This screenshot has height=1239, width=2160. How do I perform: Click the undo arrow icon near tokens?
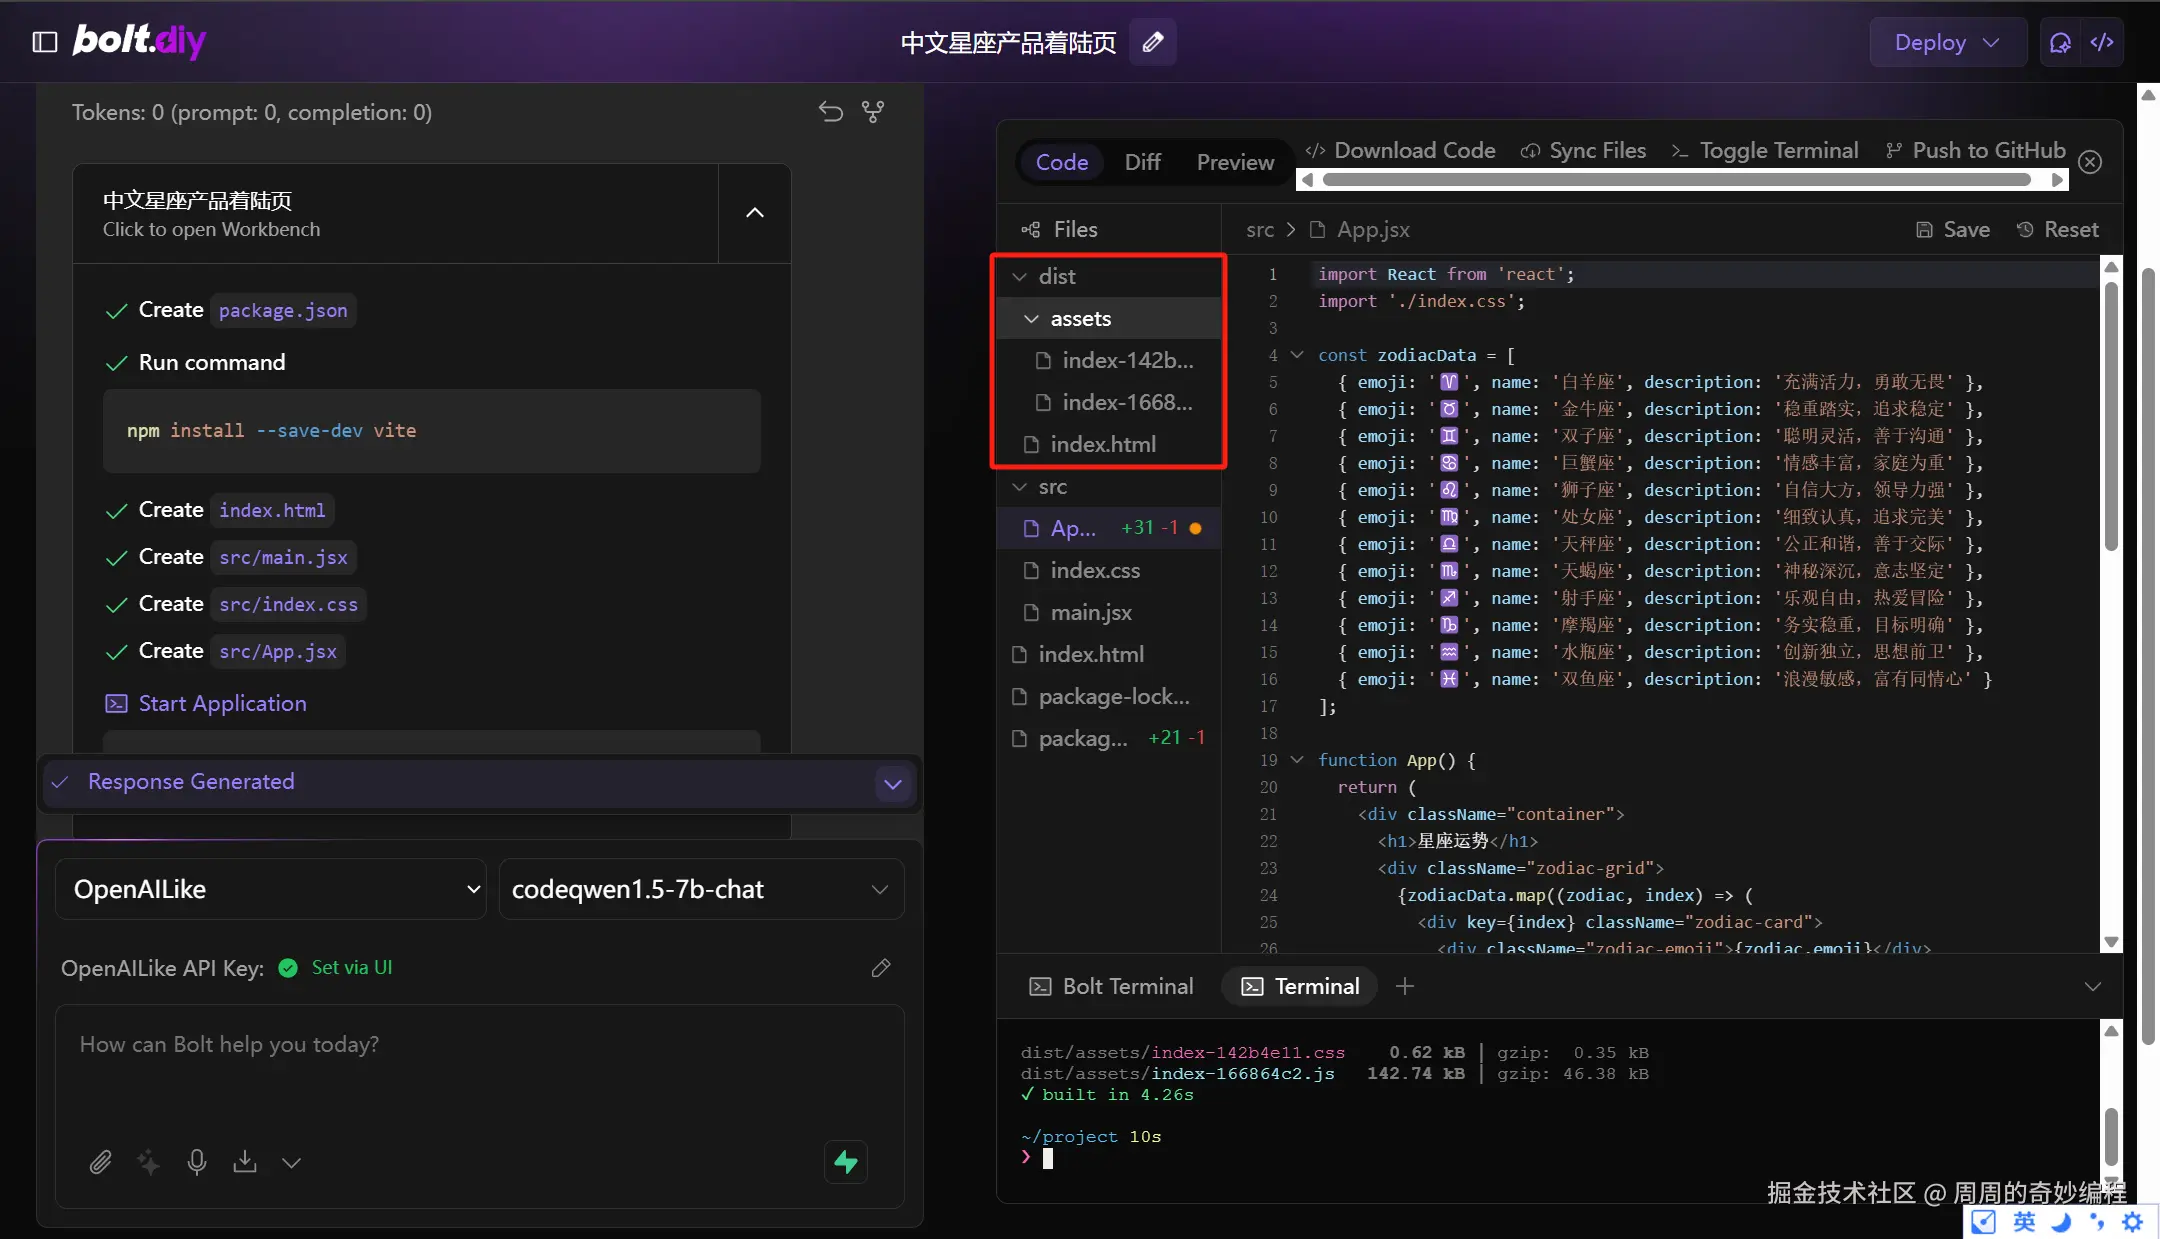click(x=830, y=112)
